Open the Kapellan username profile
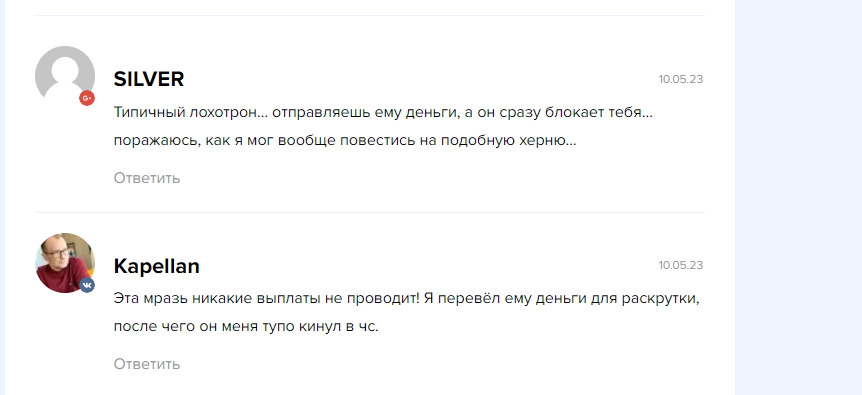The image size is (862, 395). [156, 266]
